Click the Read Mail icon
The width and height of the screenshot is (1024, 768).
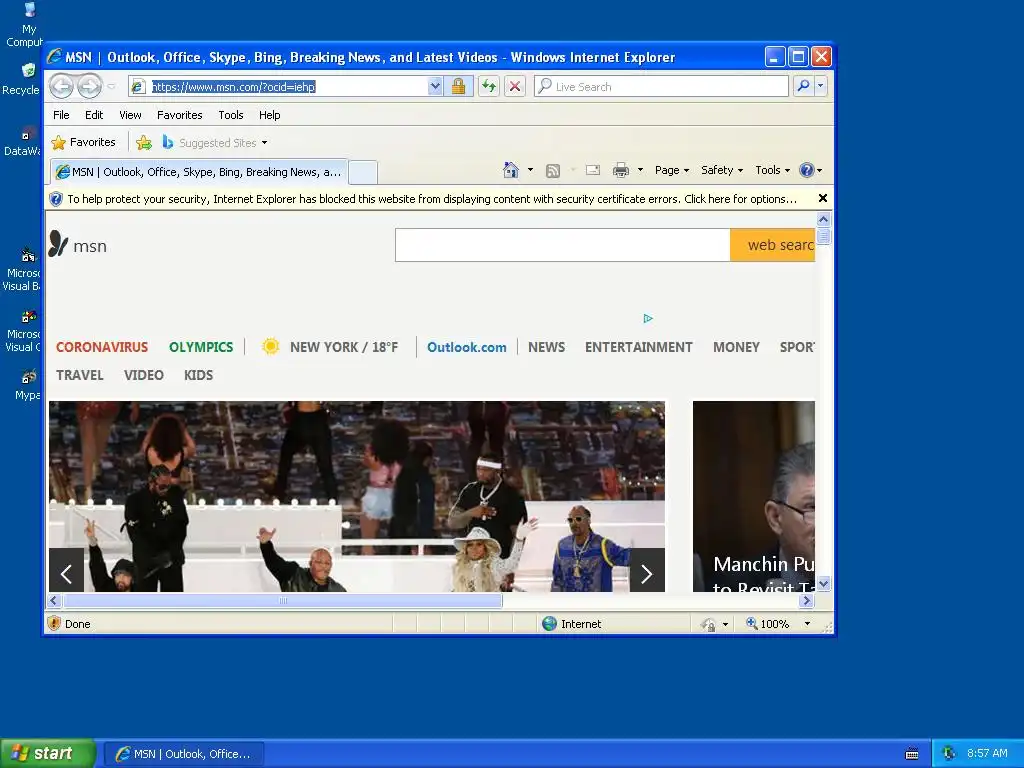click(592, 170)
